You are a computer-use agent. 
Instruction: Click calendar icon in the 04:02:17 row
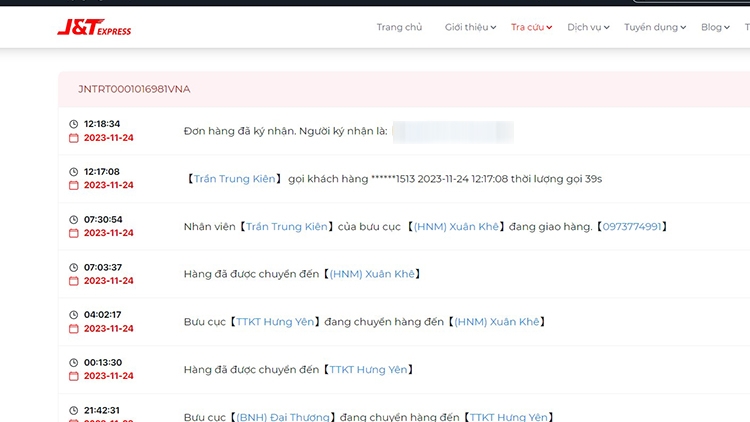[74, 329]
